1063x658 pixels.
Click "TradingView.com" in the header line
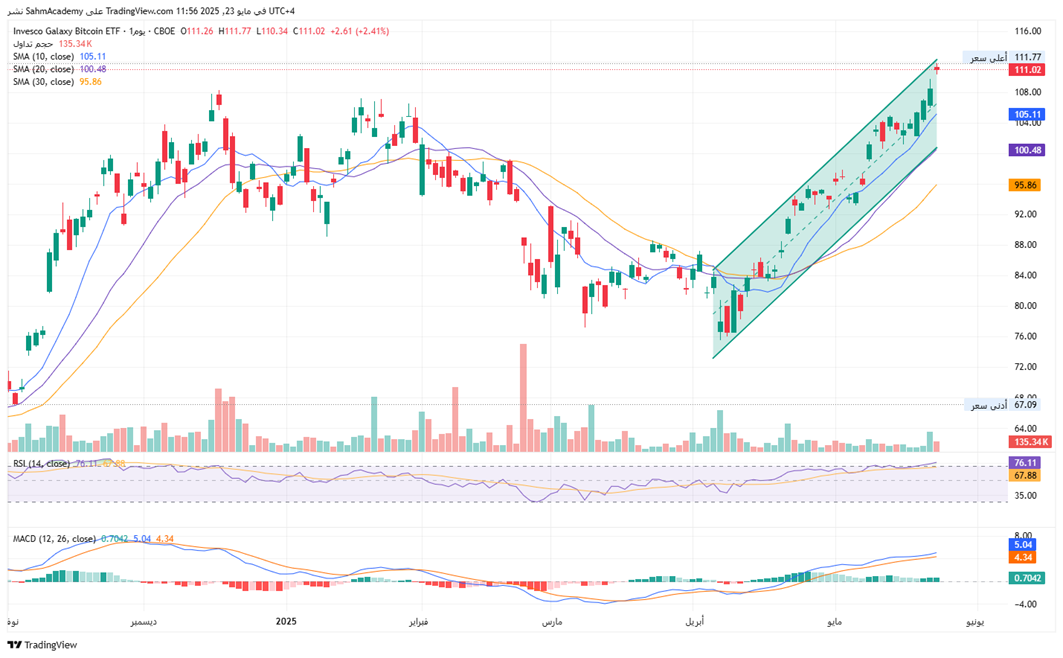click(x=140, y=12)
